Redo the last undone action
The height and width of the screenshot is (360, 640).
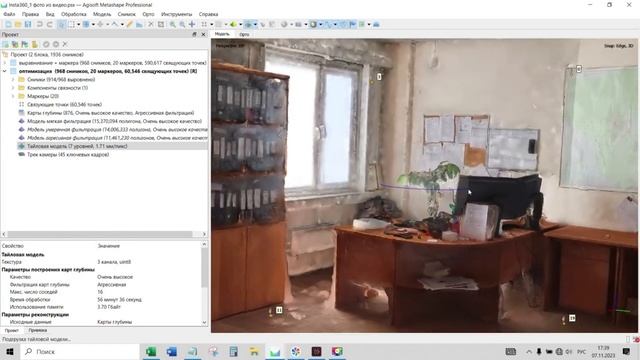tap(49, 24)
